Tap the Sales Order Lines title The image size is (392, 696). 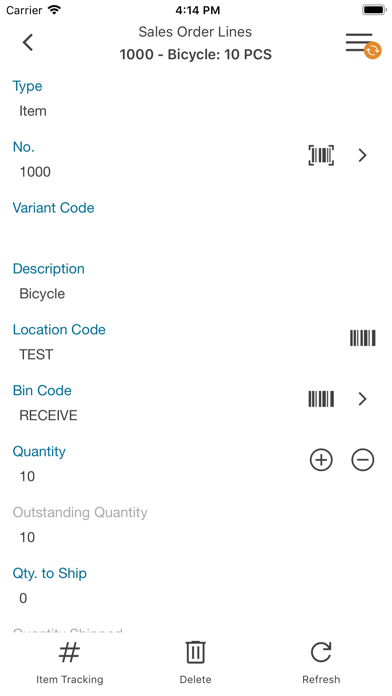195,32
